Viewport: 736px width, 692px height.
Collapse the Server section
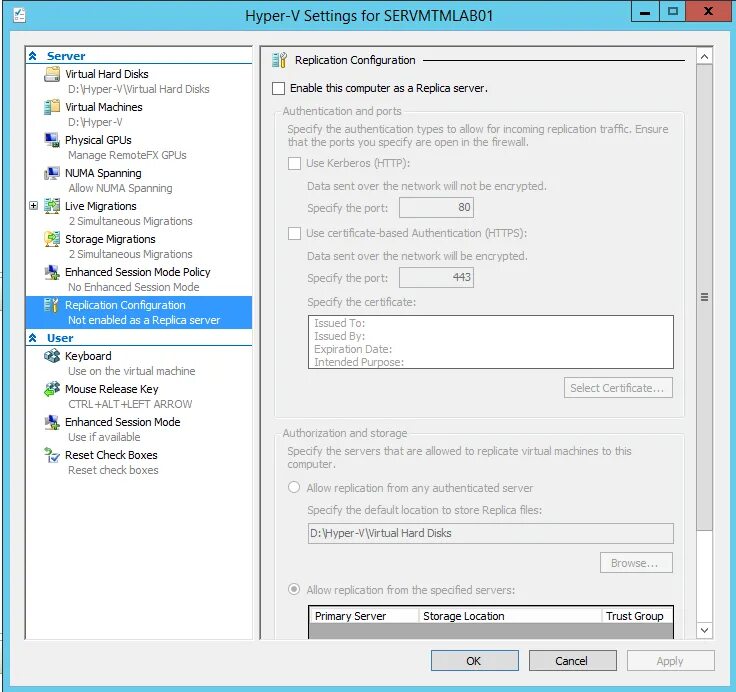[x=32, y=56]
